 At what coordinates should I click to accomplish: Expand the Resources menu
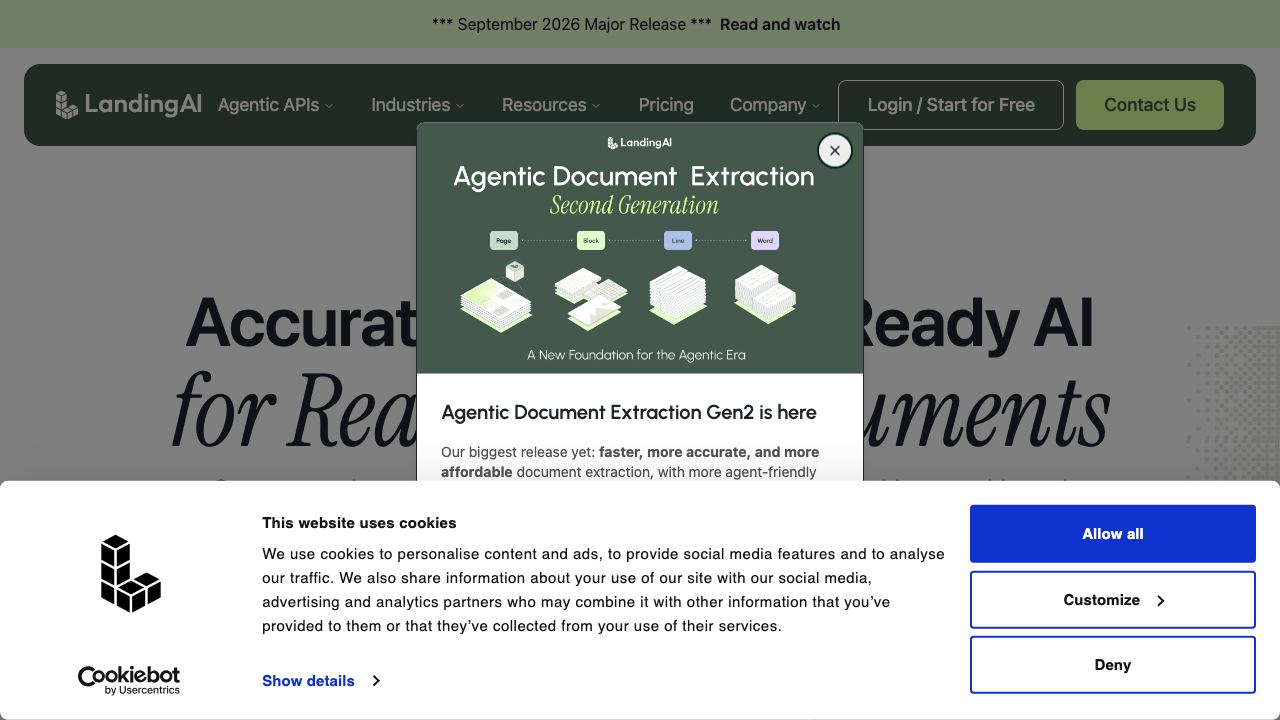pyautogui.click(x=552, y=105)
